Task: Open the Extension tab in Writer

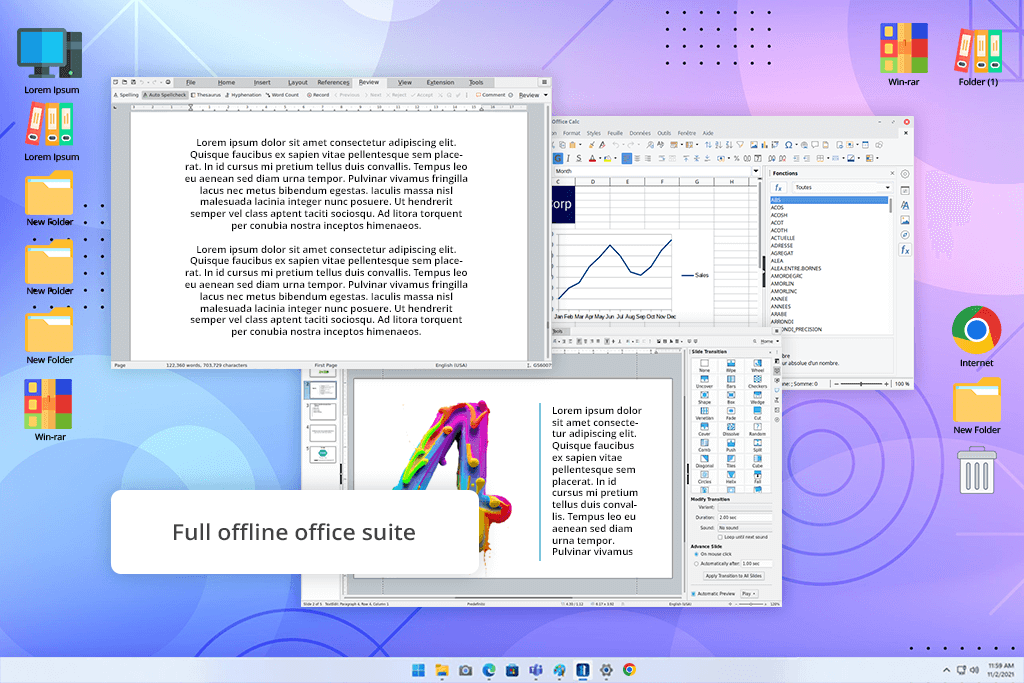Action: coord(440,82)
